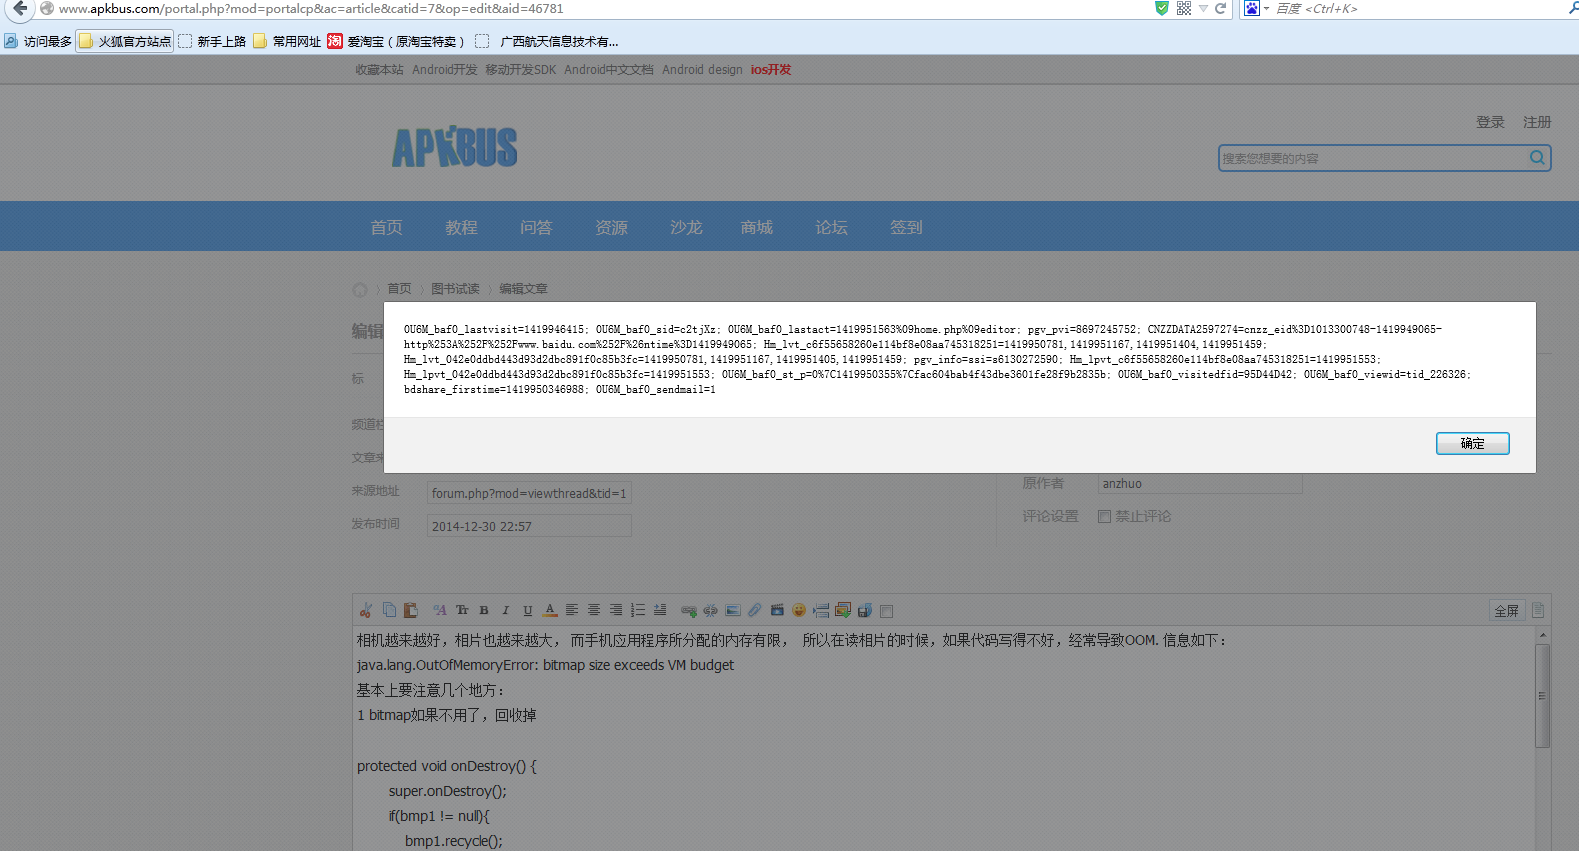
Task: Attach a file with paperclip icon
Action: coord(755,610)
